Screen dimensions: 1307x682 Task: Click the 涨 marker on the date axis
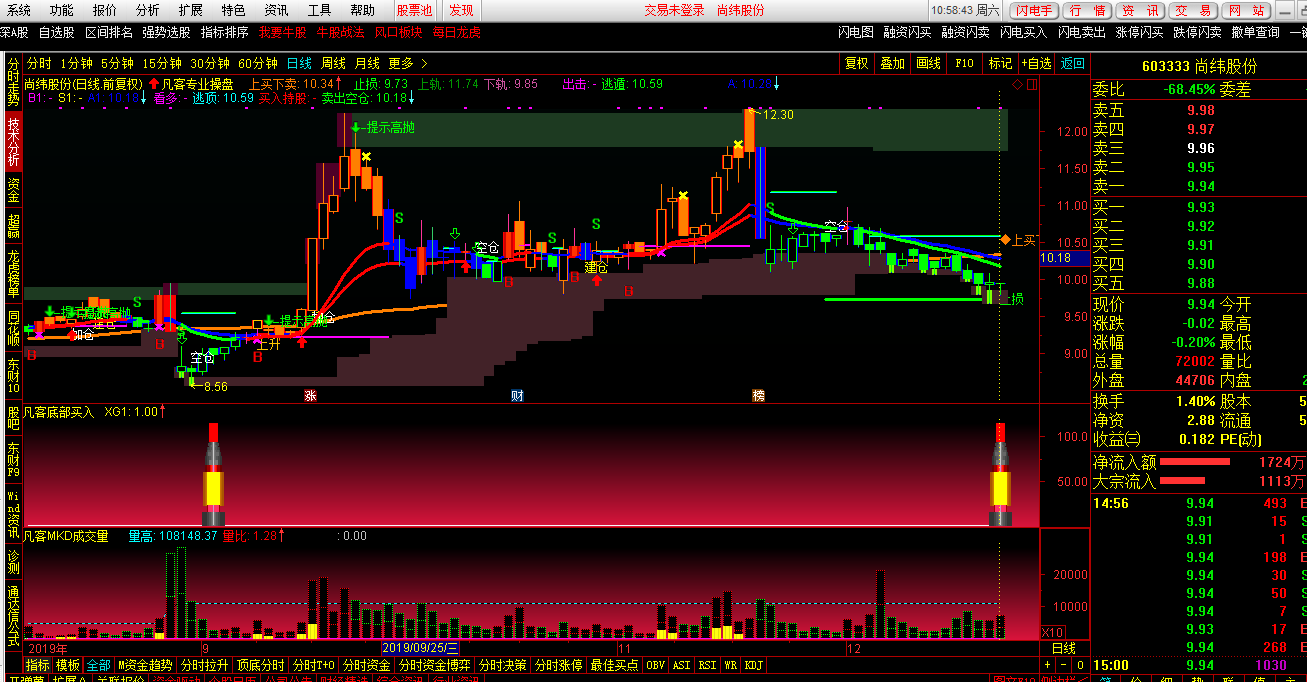coord(311,395)
